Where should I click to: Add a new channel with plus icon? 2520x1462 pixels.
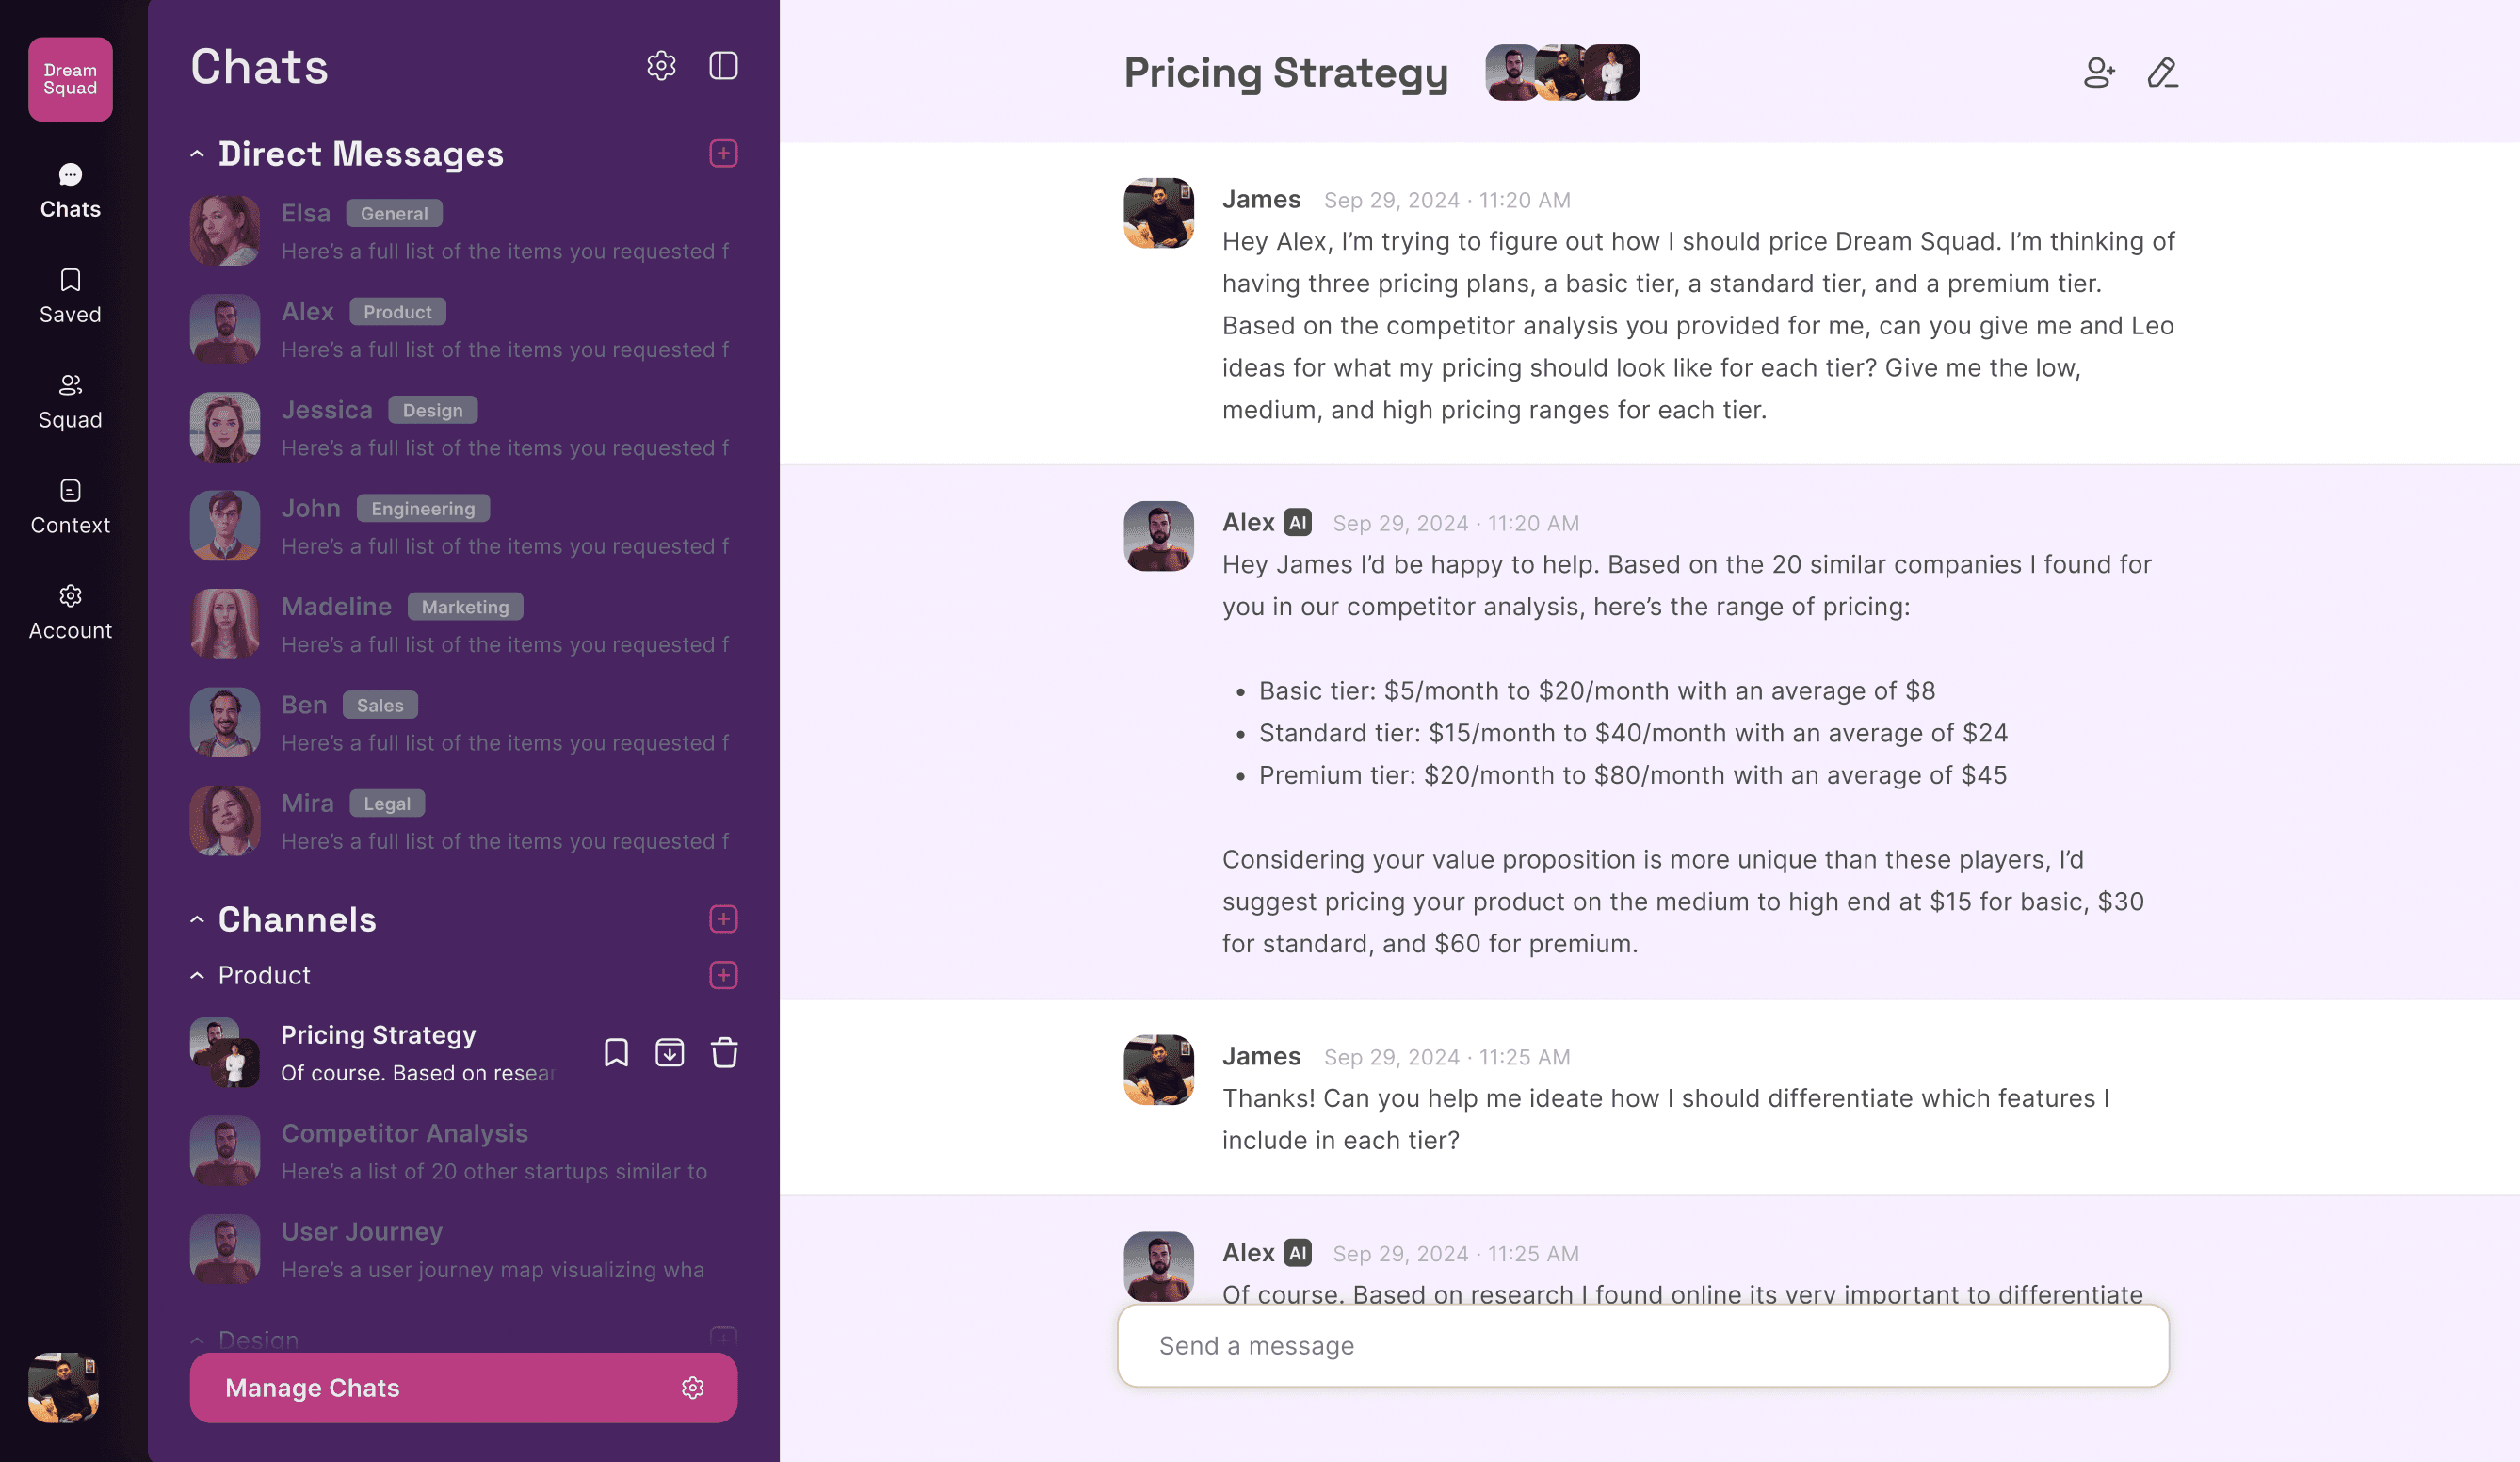[723, 919]
